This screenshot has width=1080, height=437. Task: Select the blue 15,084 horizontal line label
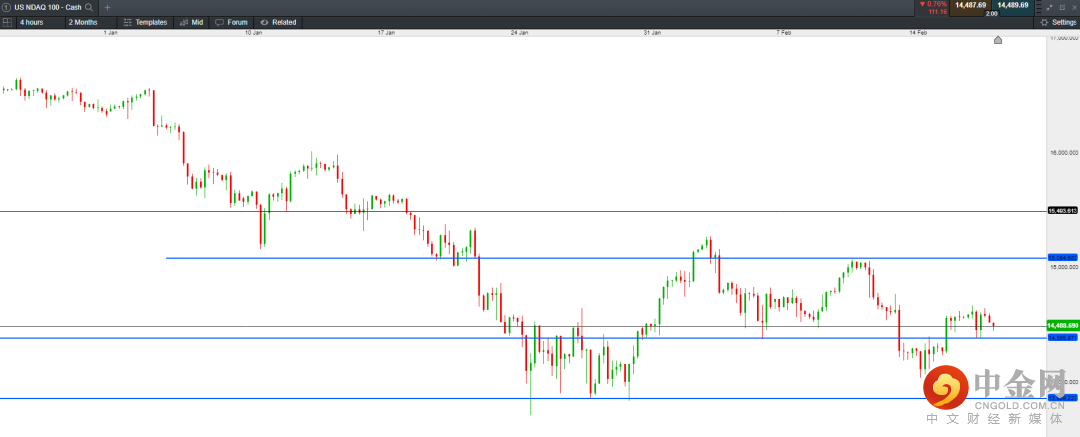pos(1061,258)
